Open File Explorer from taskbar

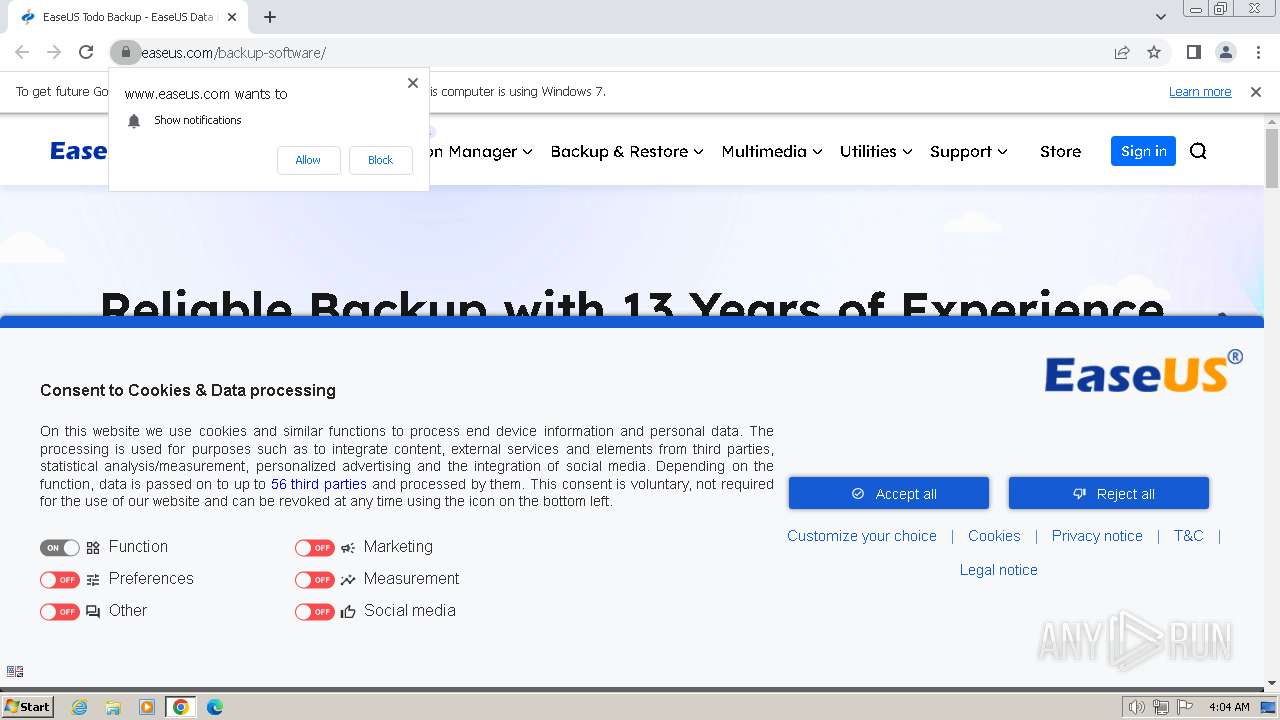coord(113,707)
